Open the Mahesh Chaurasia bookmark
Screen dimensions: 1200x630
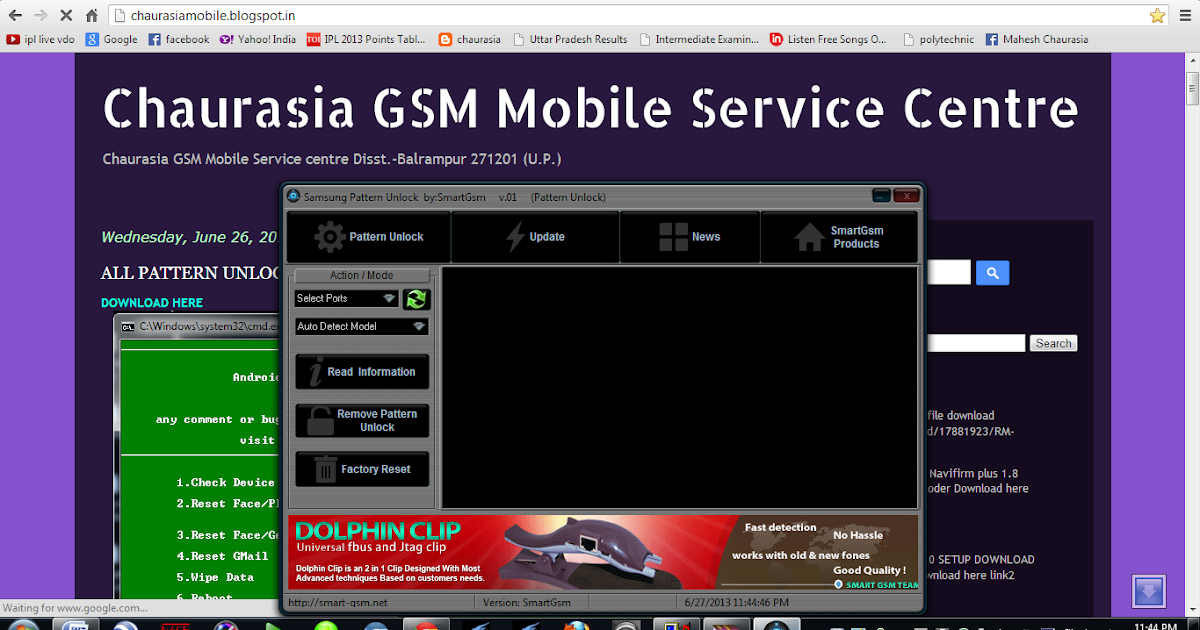coord(1037,40)
